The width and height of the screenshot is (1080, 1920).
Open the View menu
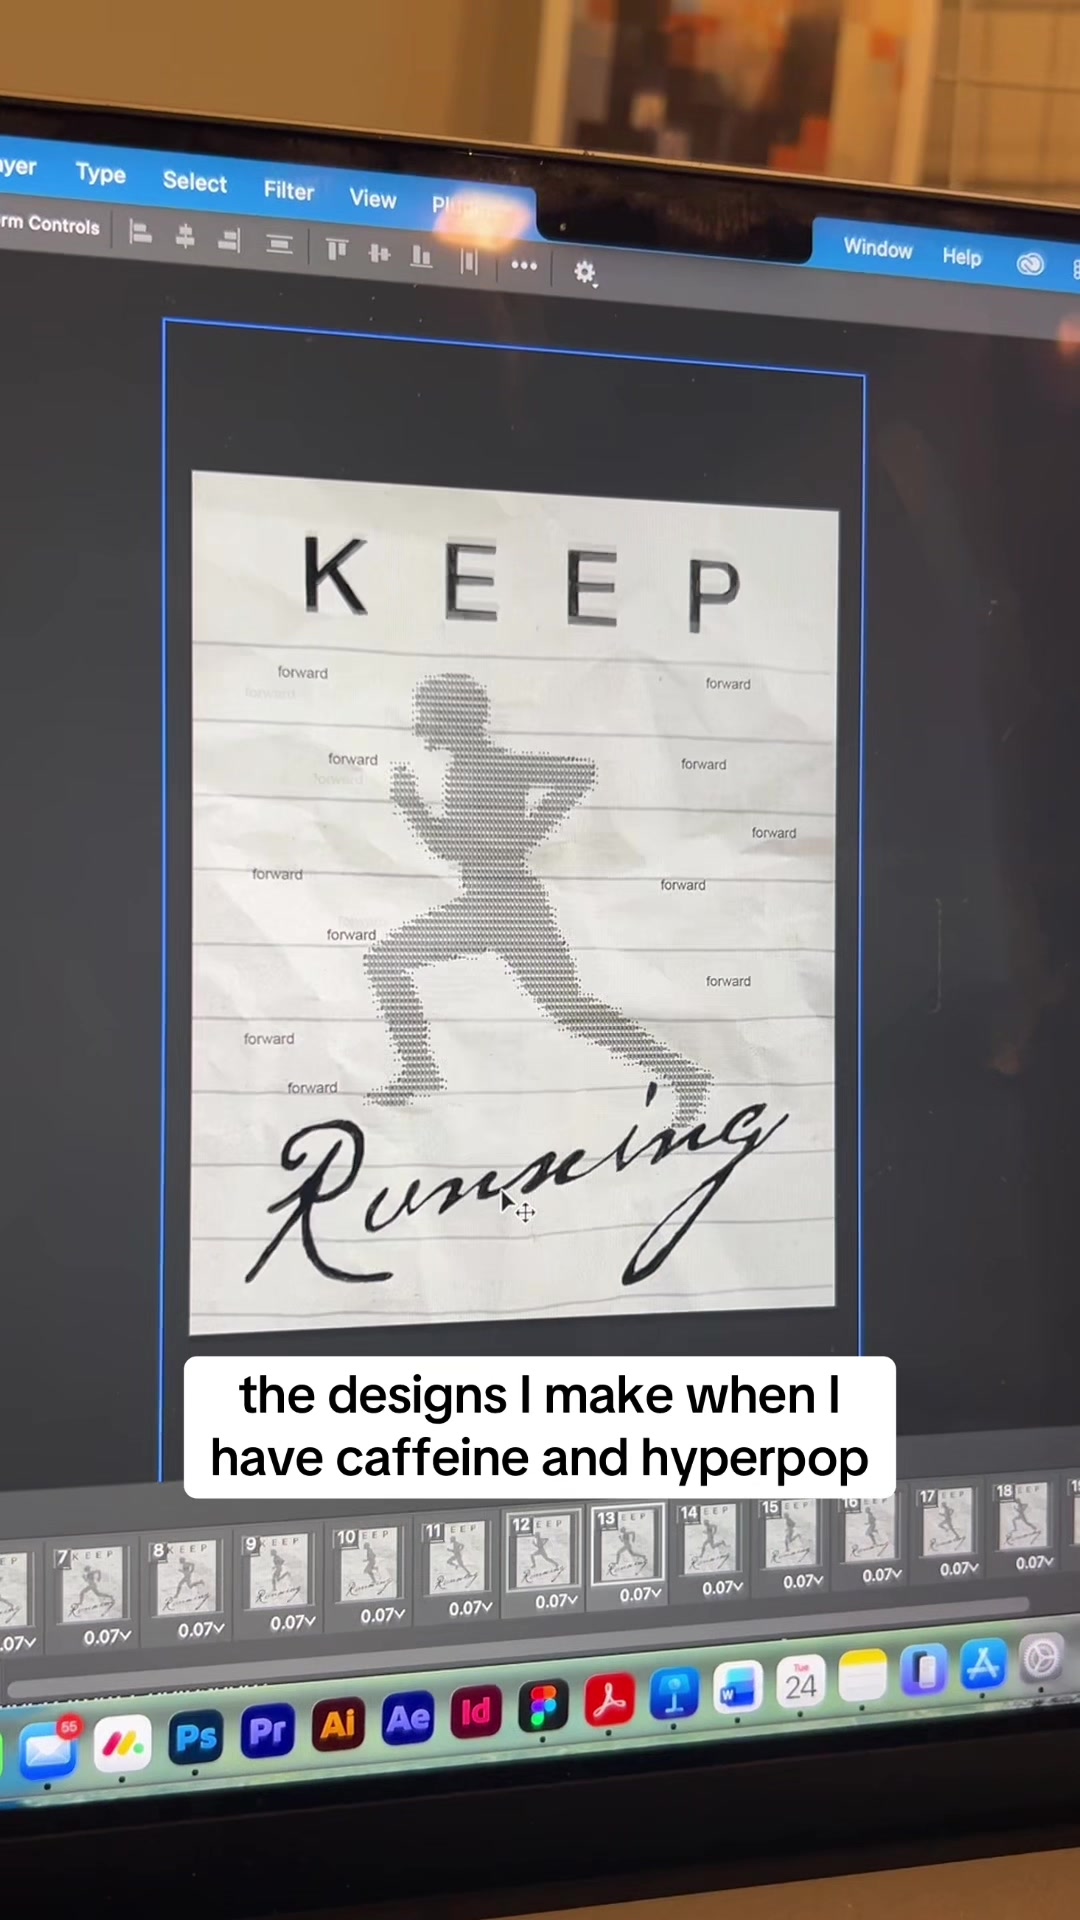(373, 199)
